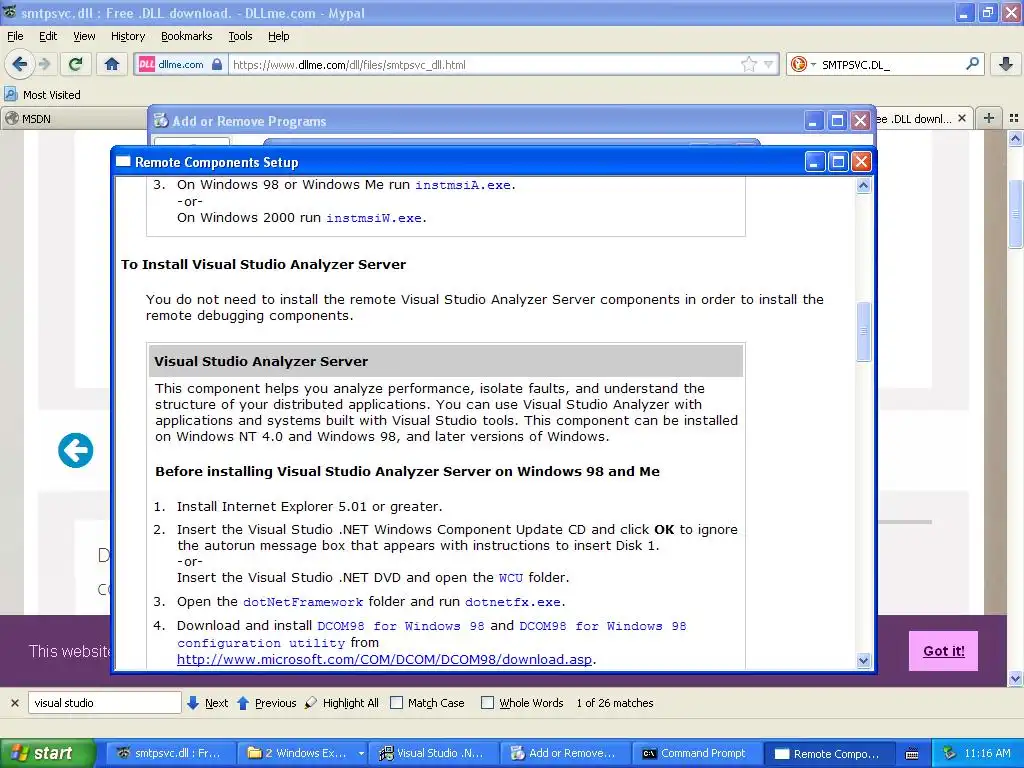Enable the Match Case checkbox
1024x768 pixels.
coord(396,703)
